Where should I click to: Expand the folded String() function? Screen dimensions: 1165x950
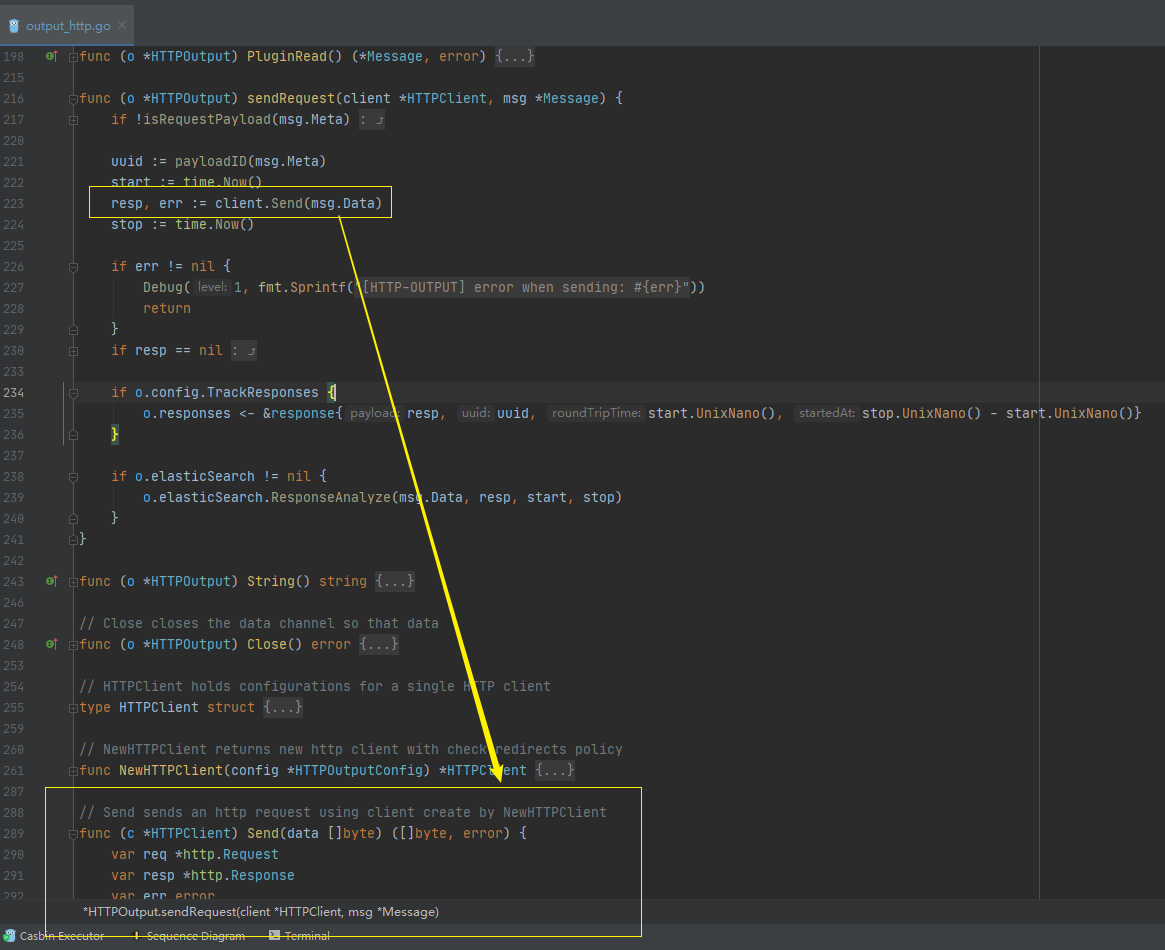coord(73,582)
